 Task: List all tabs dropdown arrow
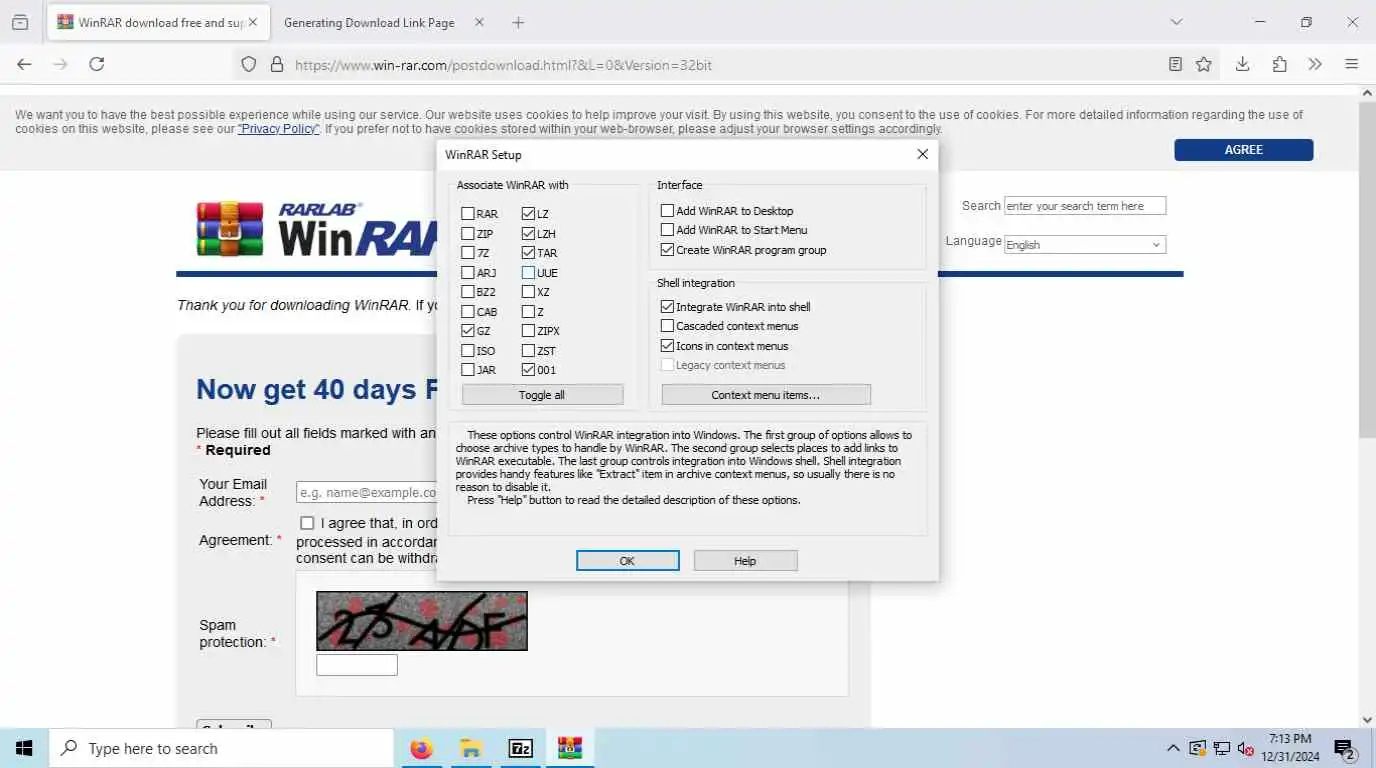click(1176, 22)
